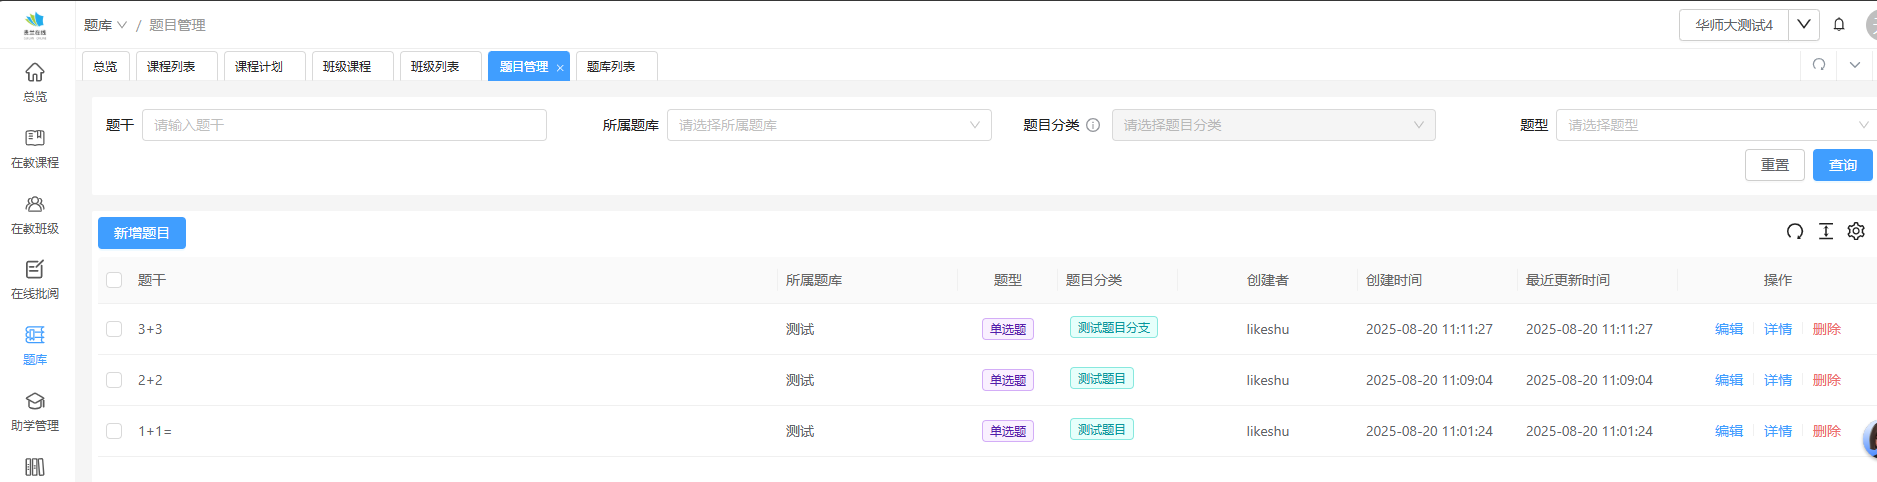
Task: Check the select-all checkbox in table header
Action: point(114,280)
